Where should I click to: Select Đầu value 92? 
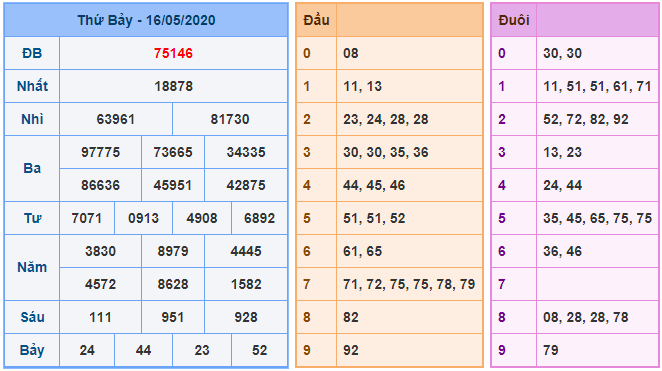coord(351,350)
